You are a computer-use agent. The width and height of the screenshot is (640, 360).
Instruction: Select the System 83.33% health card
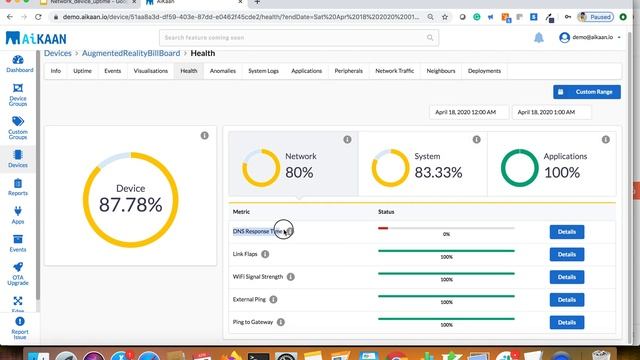point(422,164)
